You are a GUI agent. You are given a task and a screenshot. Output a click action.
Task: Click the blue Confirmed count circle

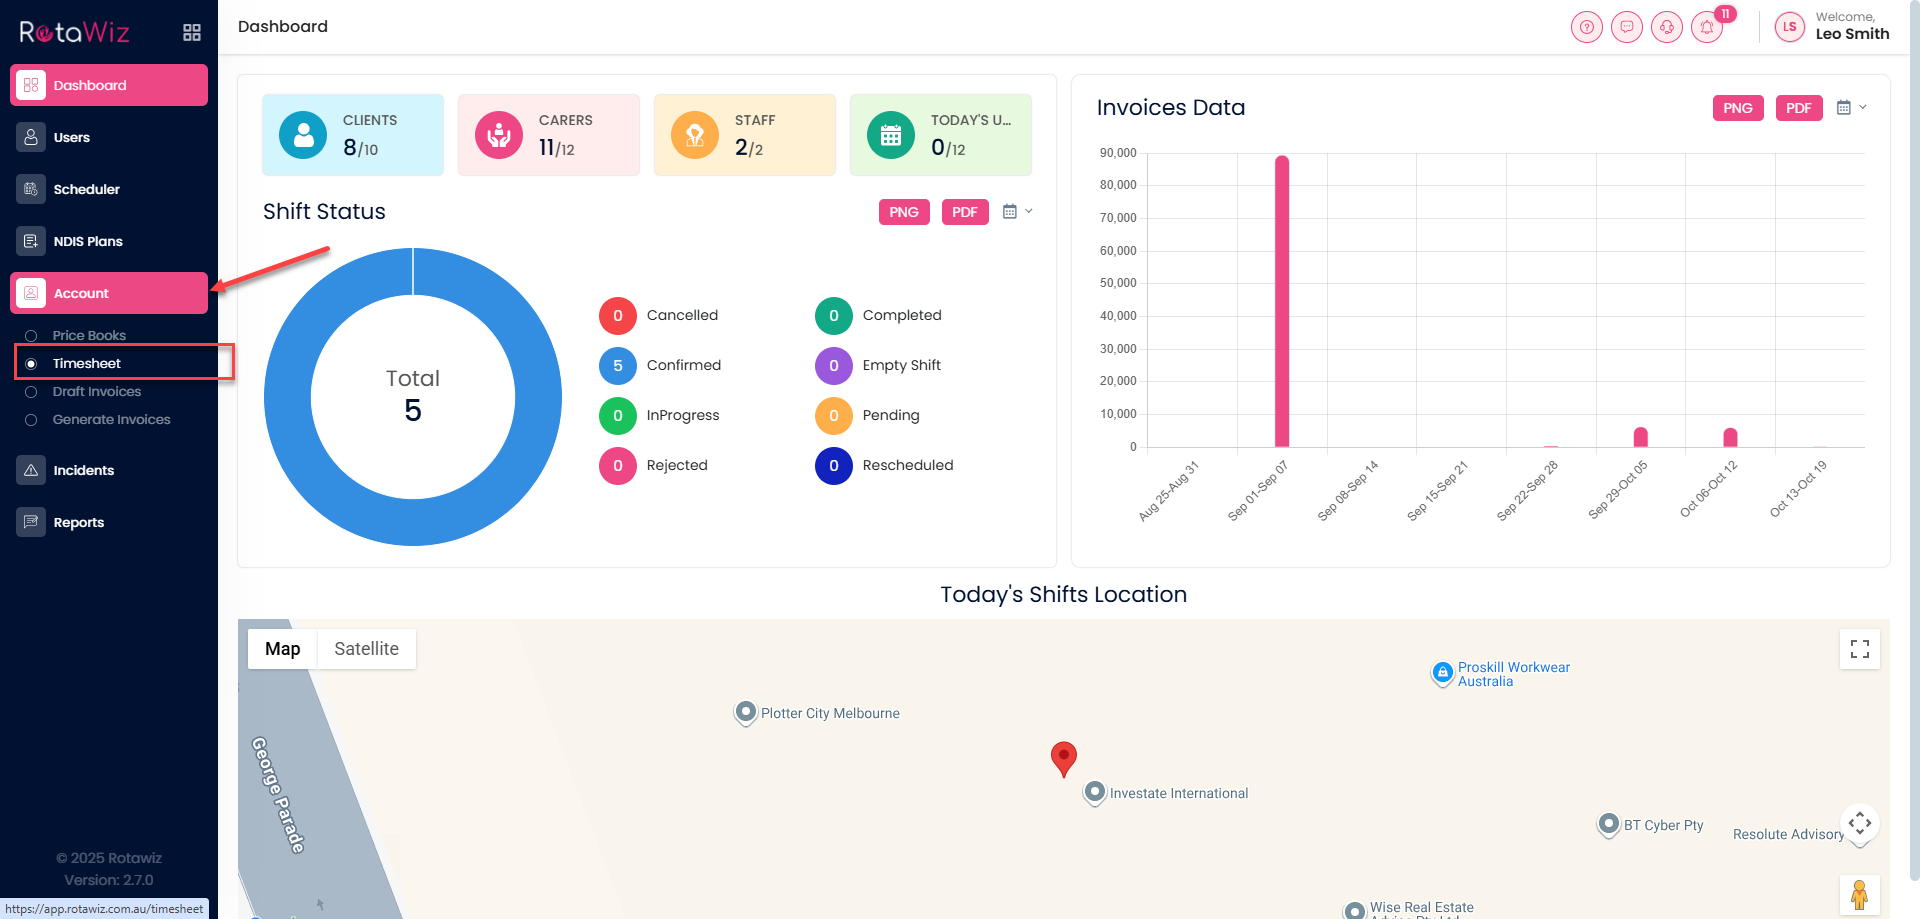[617, 366]
